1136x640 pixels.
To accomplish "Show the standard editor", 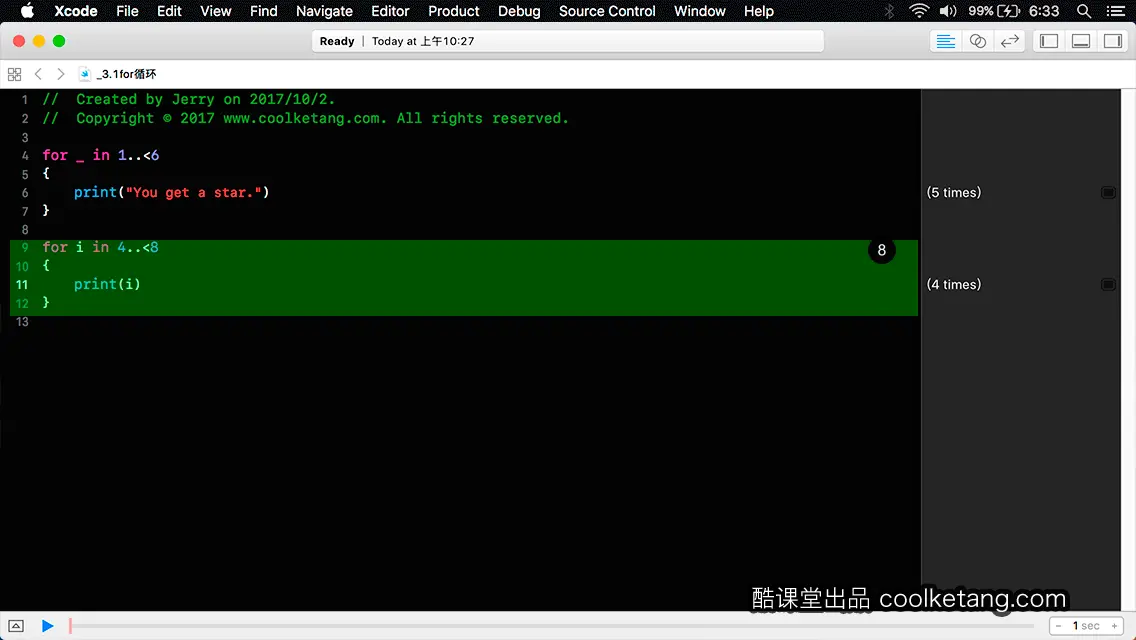I will click(x=945, y=41).
